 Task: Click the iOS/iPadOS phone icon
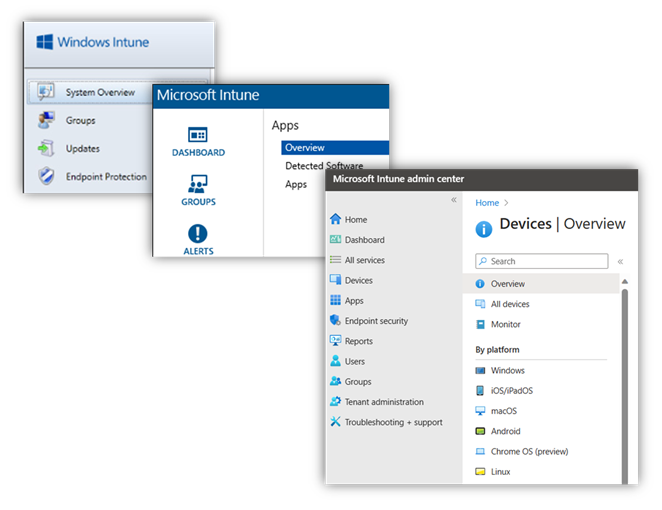(480, 391)
